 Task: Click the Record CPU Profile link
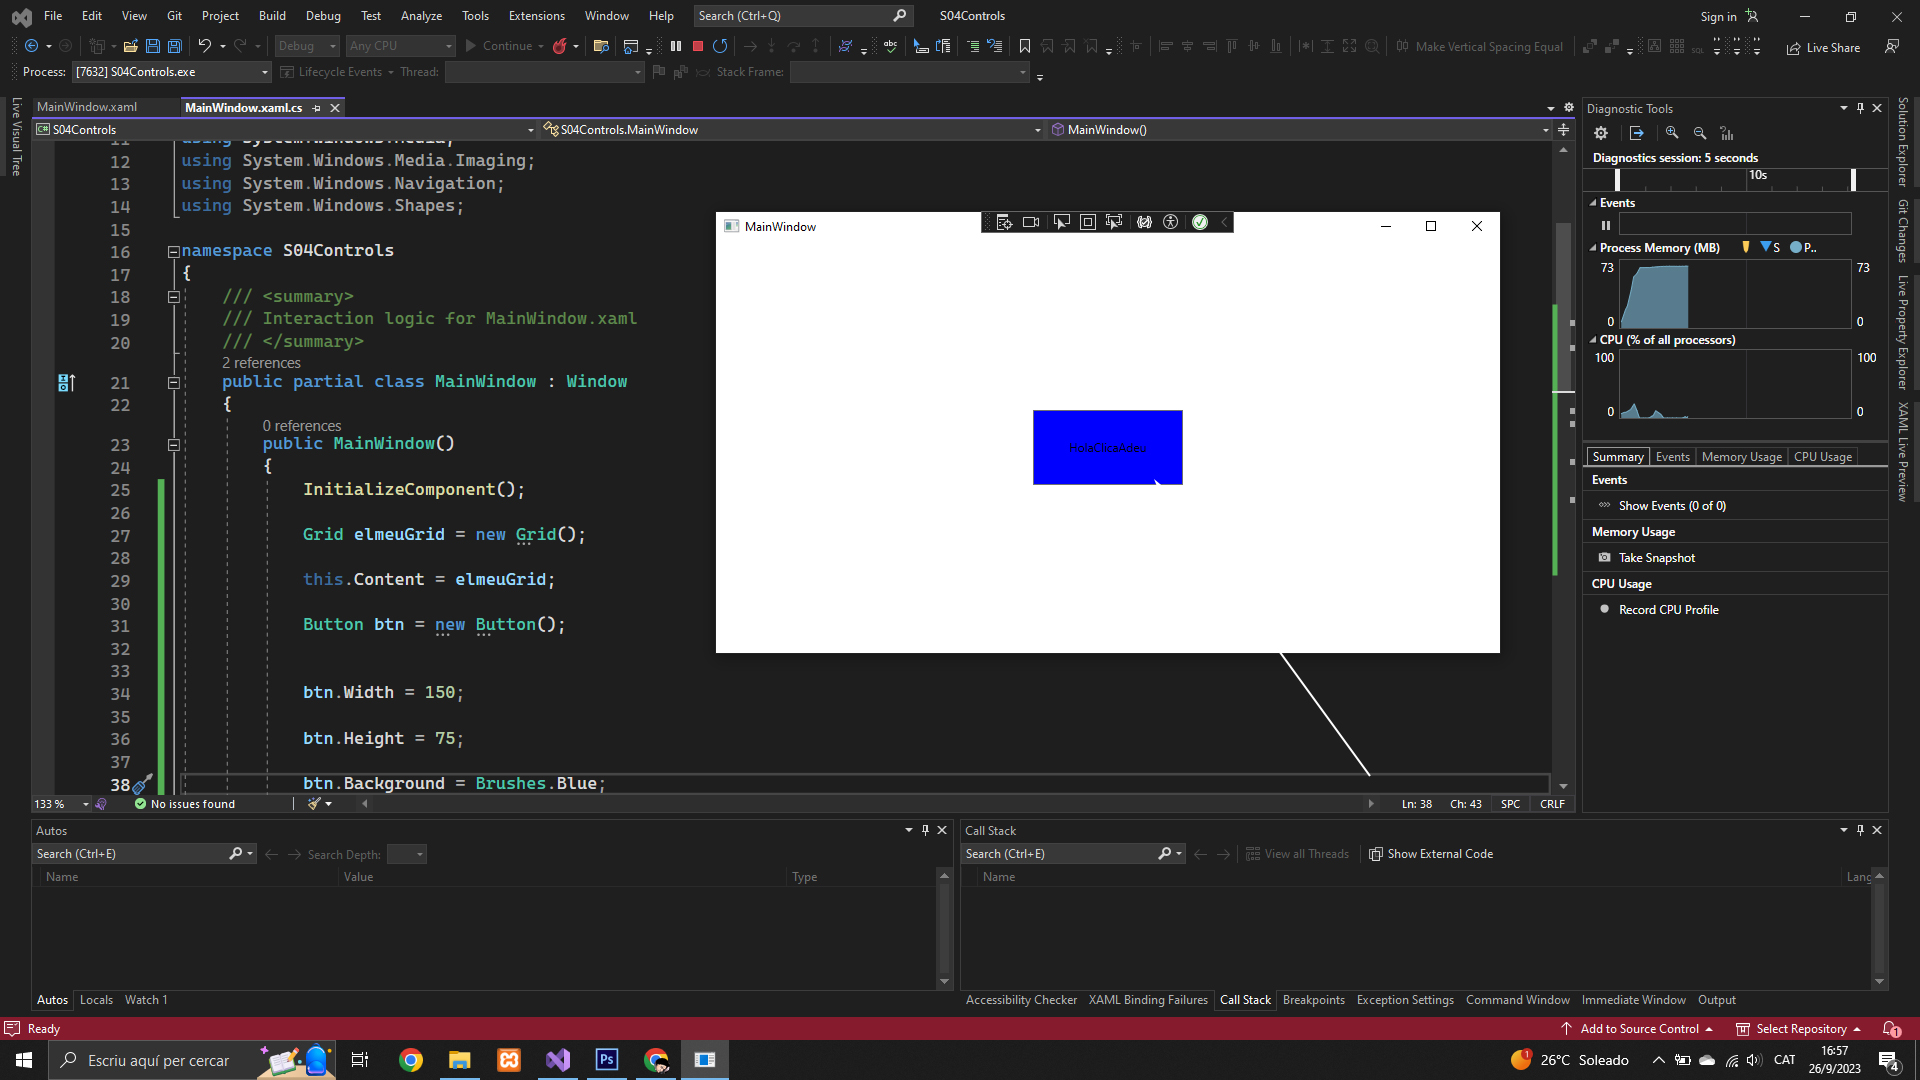pyautogui.click(x=1668, y=610)
